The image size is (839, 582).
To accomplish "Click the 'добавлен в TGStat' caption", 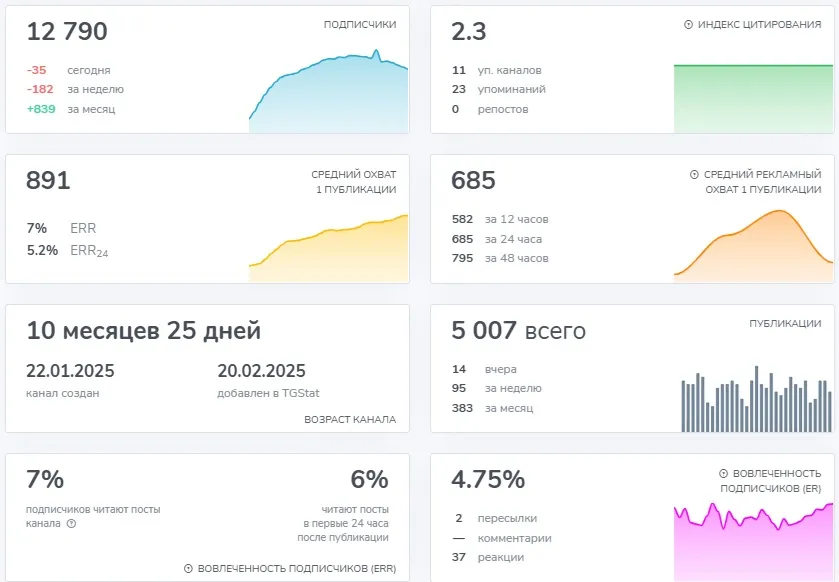I will click(x=268, y=393).
